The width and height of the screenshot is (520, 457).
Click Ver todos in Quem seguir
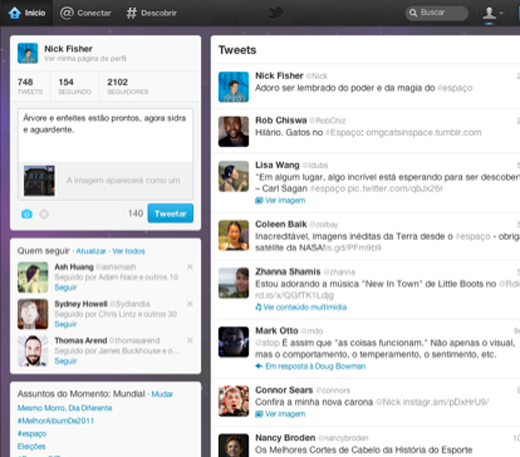pos(128,251)
